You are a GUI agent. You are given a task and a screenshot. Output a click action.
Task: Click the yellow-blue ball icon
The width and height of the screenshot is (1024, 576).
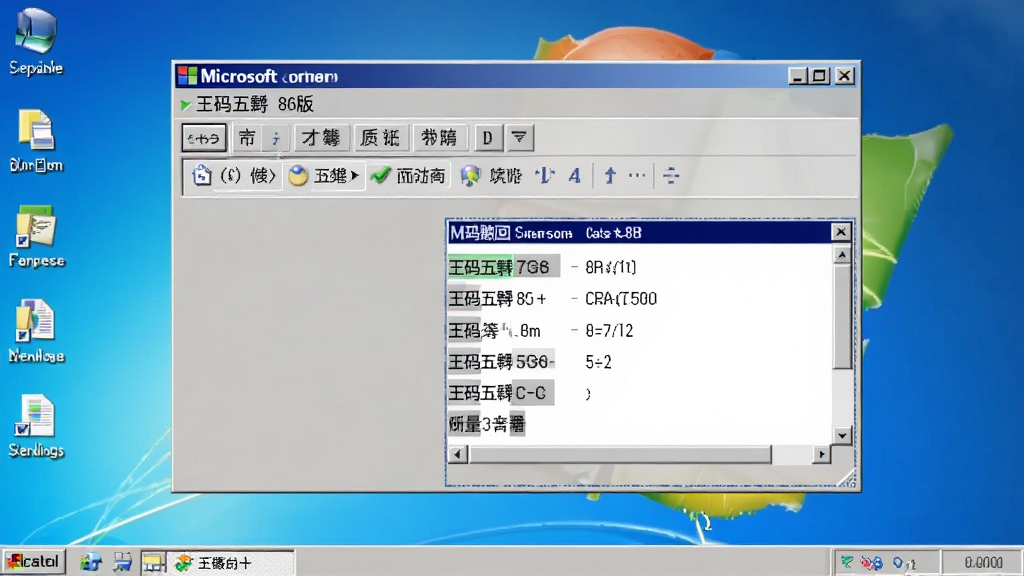(x=298, y=175)
